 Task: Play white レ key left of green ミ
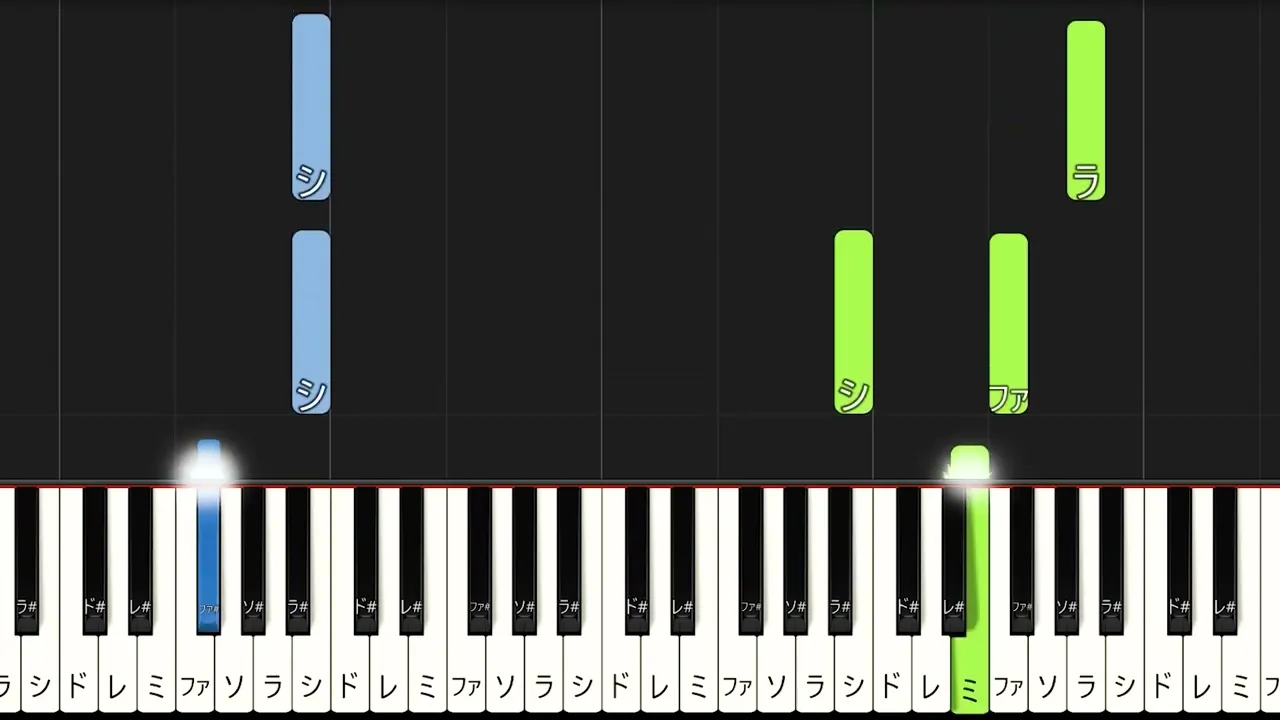[930, 680]
